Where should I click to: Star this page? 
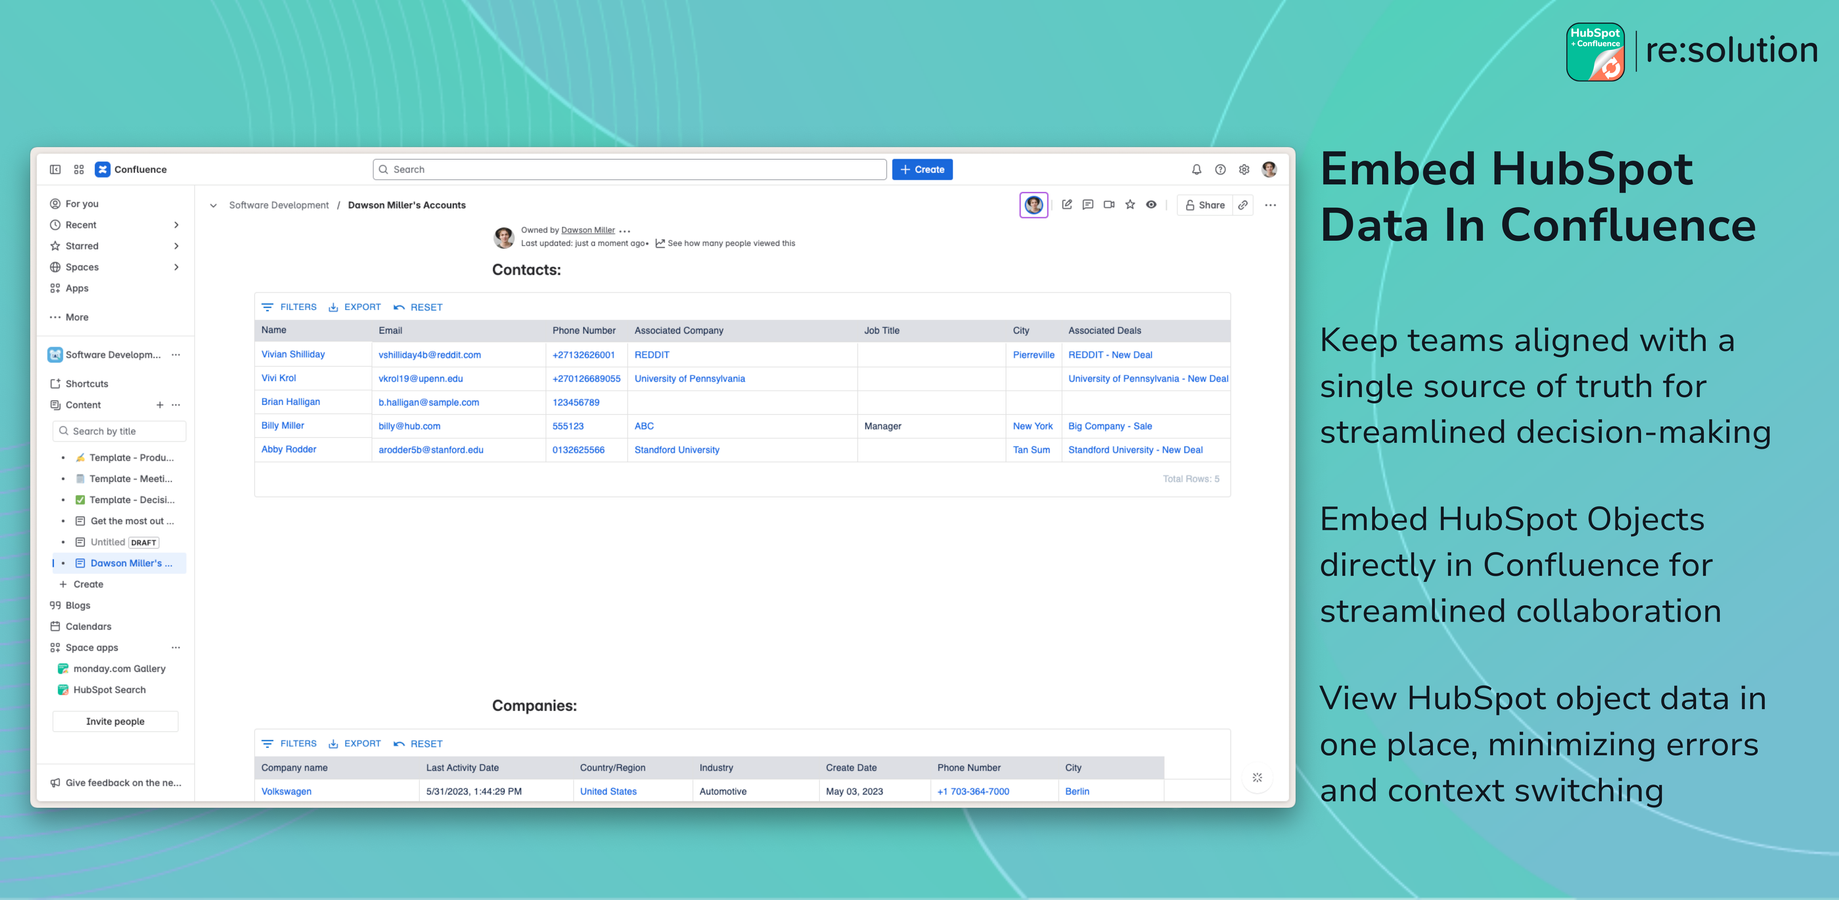(x=1130, y=205)
